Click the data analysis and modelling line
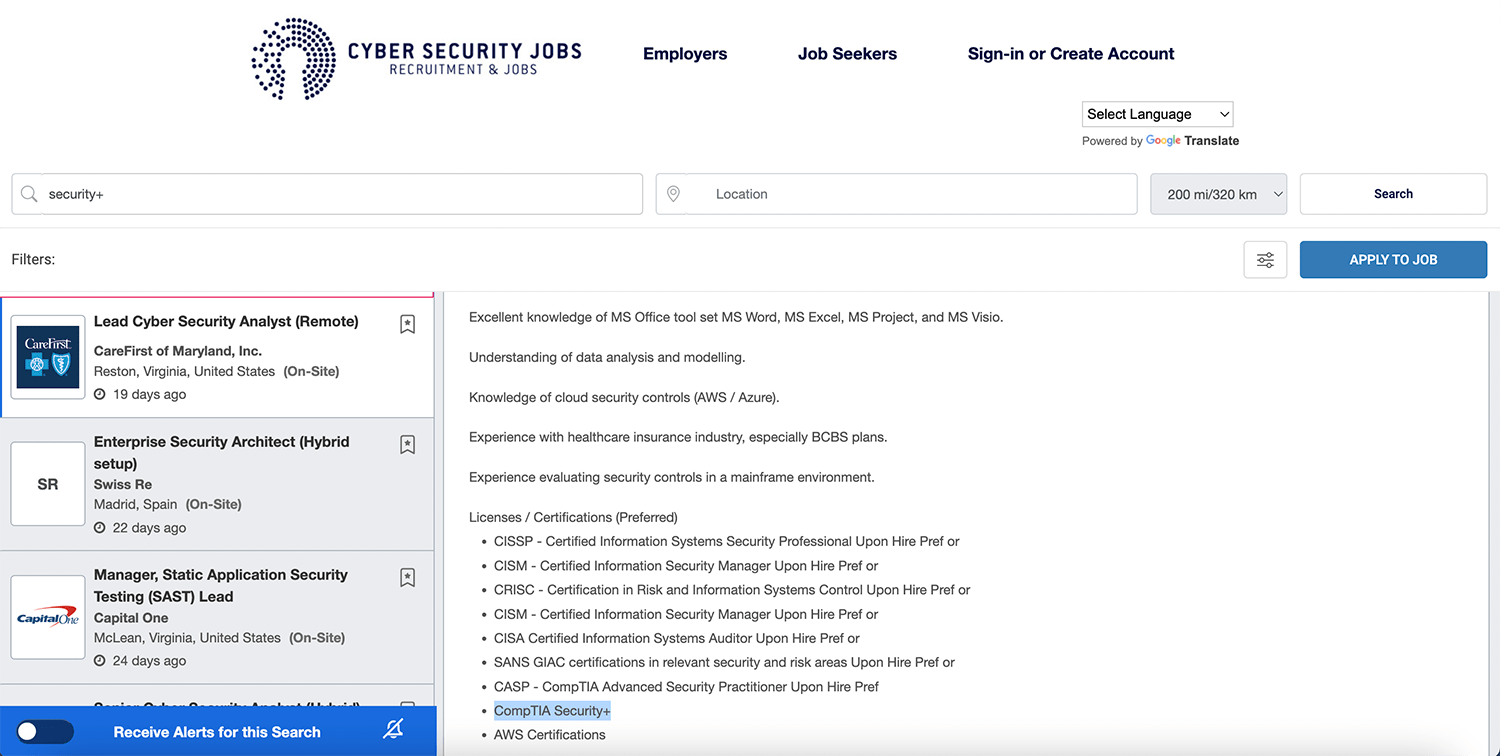The height and width of the screenshot is (756, 1500). [607, 357]
